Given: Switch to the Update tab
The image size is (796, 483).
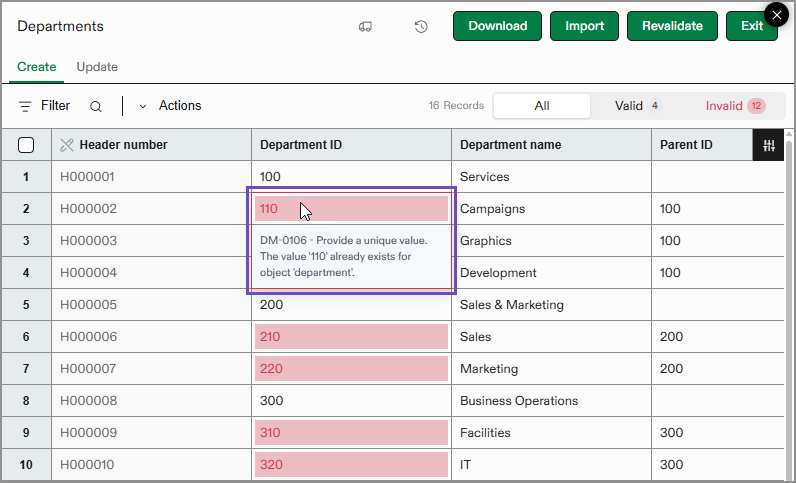Looking at the screenshot, I should point(97,67).
